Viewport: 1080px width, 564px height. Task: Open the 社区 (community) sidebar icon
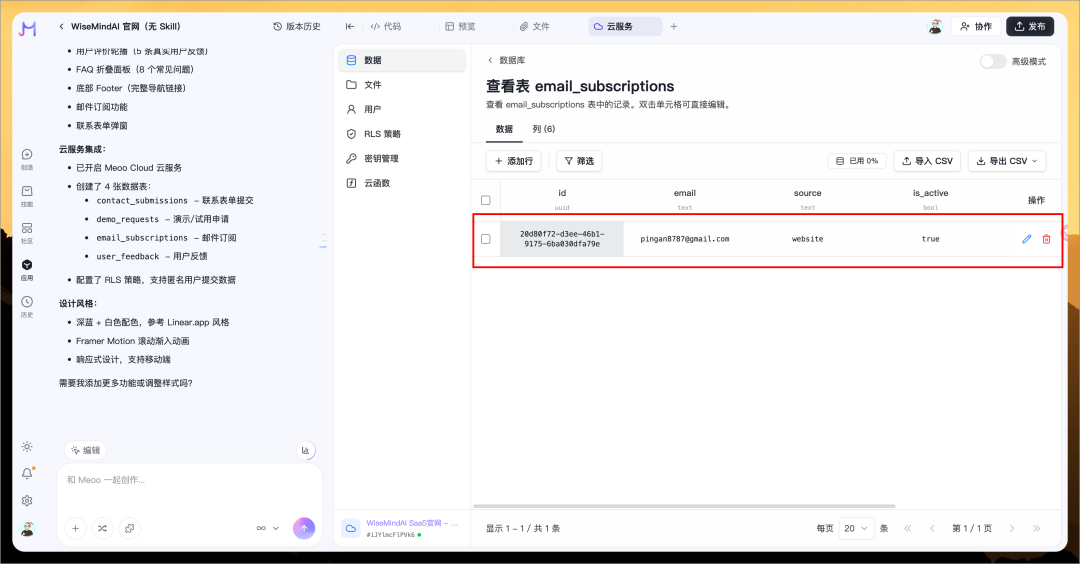point(27,233)
